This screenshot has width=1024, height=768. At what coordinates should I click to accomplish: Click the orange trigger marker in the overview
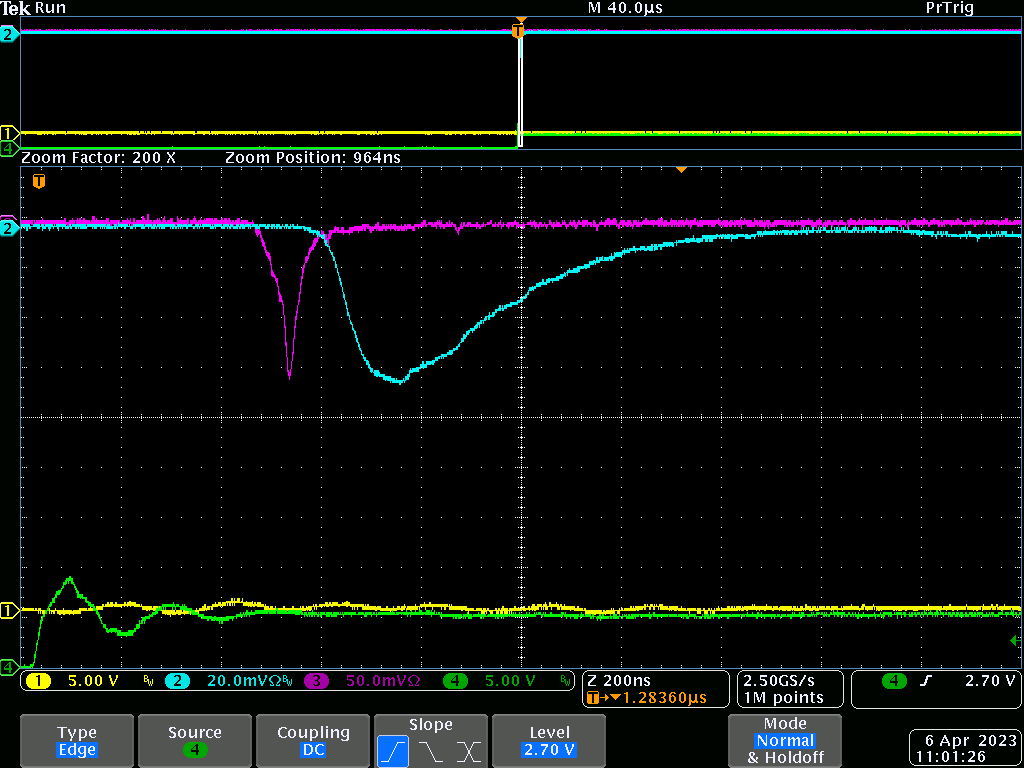coord(517,32)
